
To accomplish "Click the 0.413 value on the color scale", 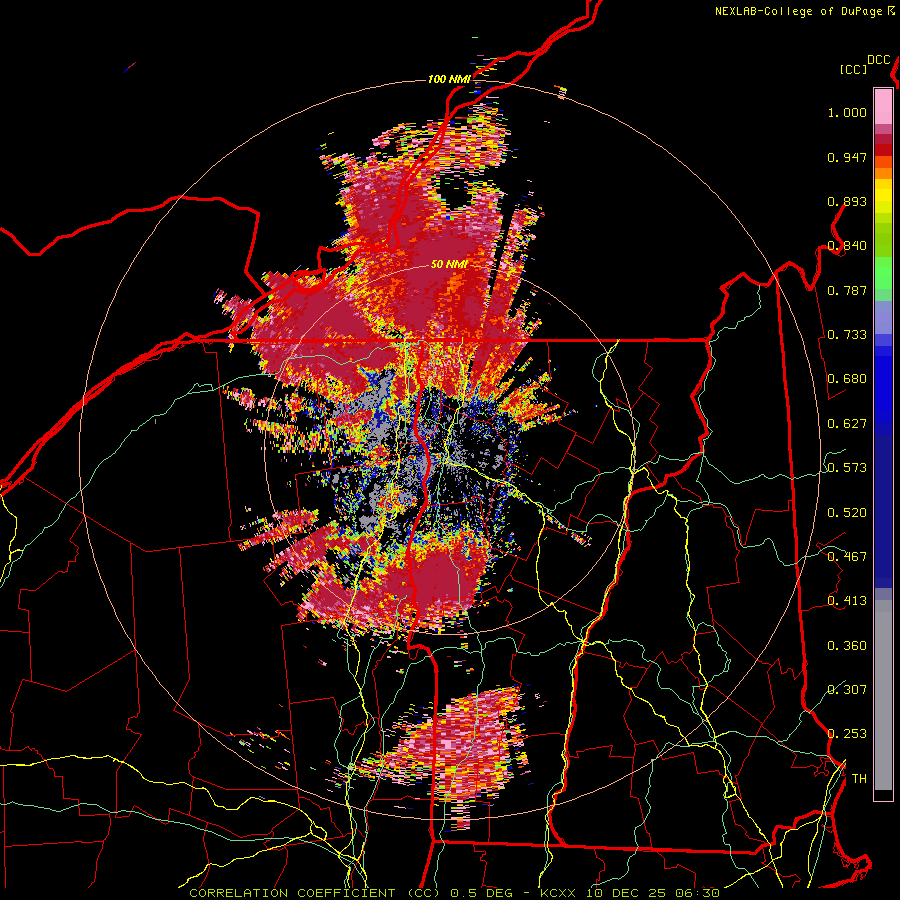I will point(847,601).
